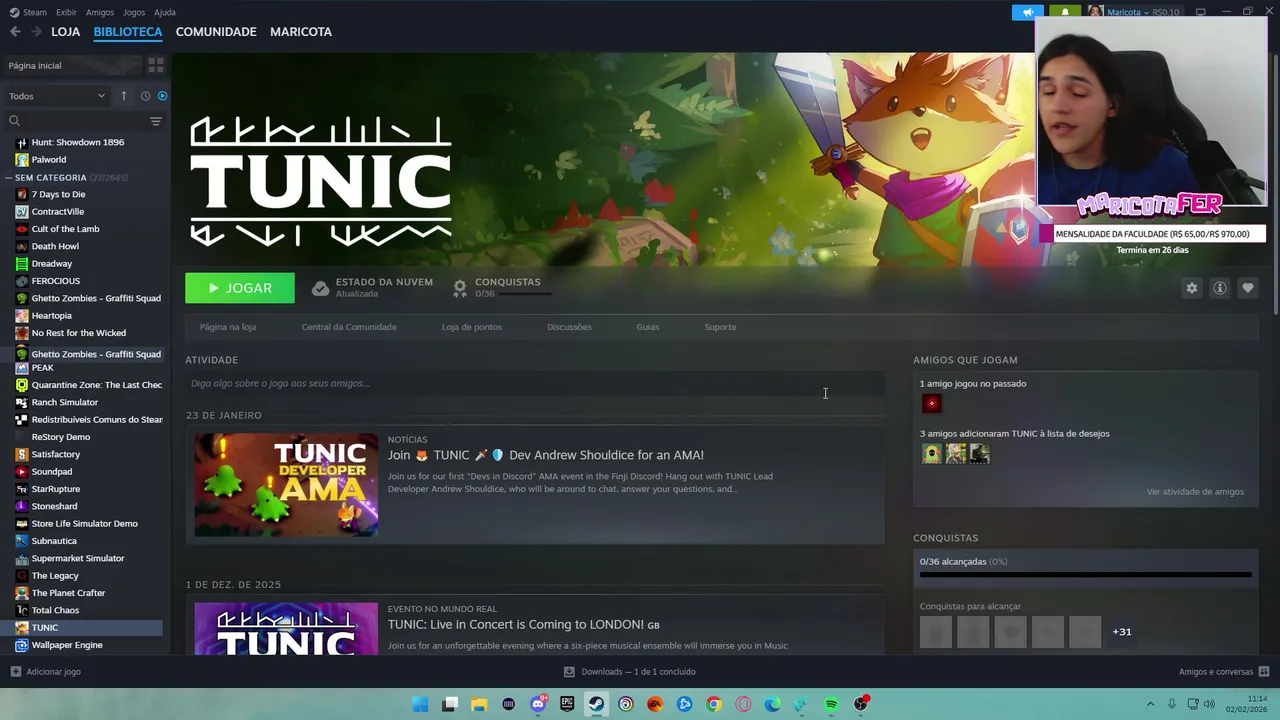1280x720 pixels.
Task: Open the Exibir menu
Action: pyautogui.click(x=66, y=12)
